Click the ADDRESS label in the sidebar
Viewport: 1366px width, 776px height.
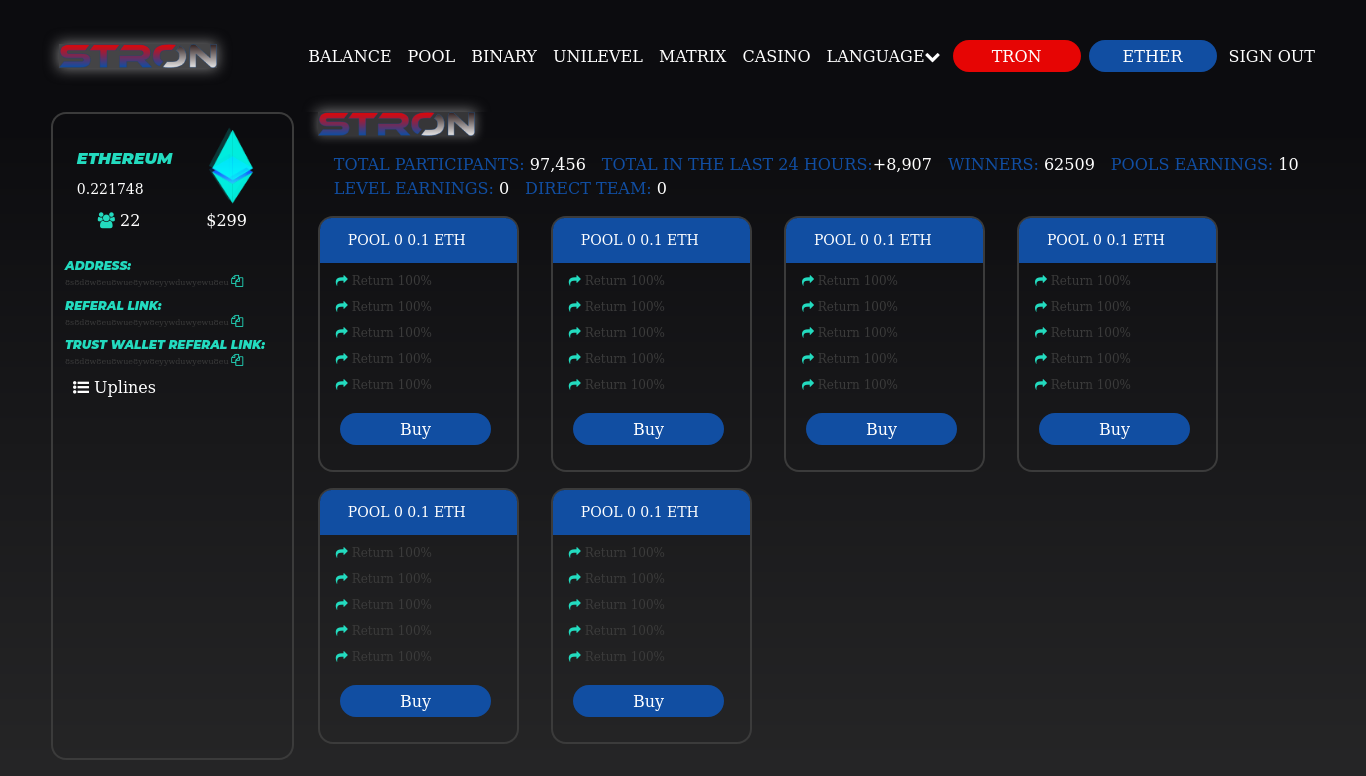coord(98,265)
